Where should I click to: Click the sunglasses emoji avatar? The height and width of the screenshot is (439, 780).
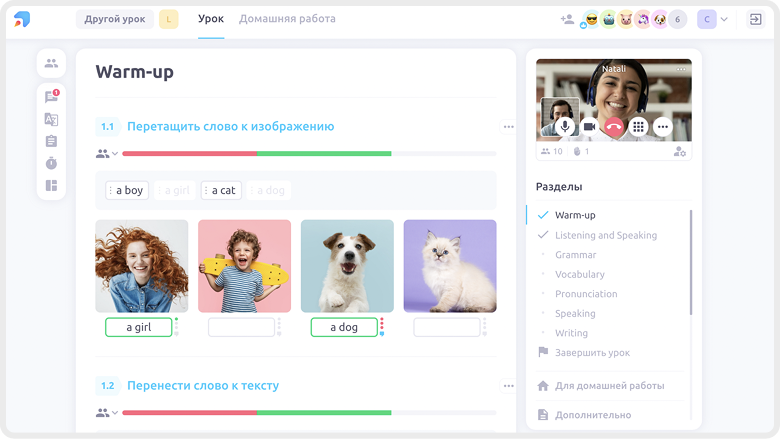(591, 19)
